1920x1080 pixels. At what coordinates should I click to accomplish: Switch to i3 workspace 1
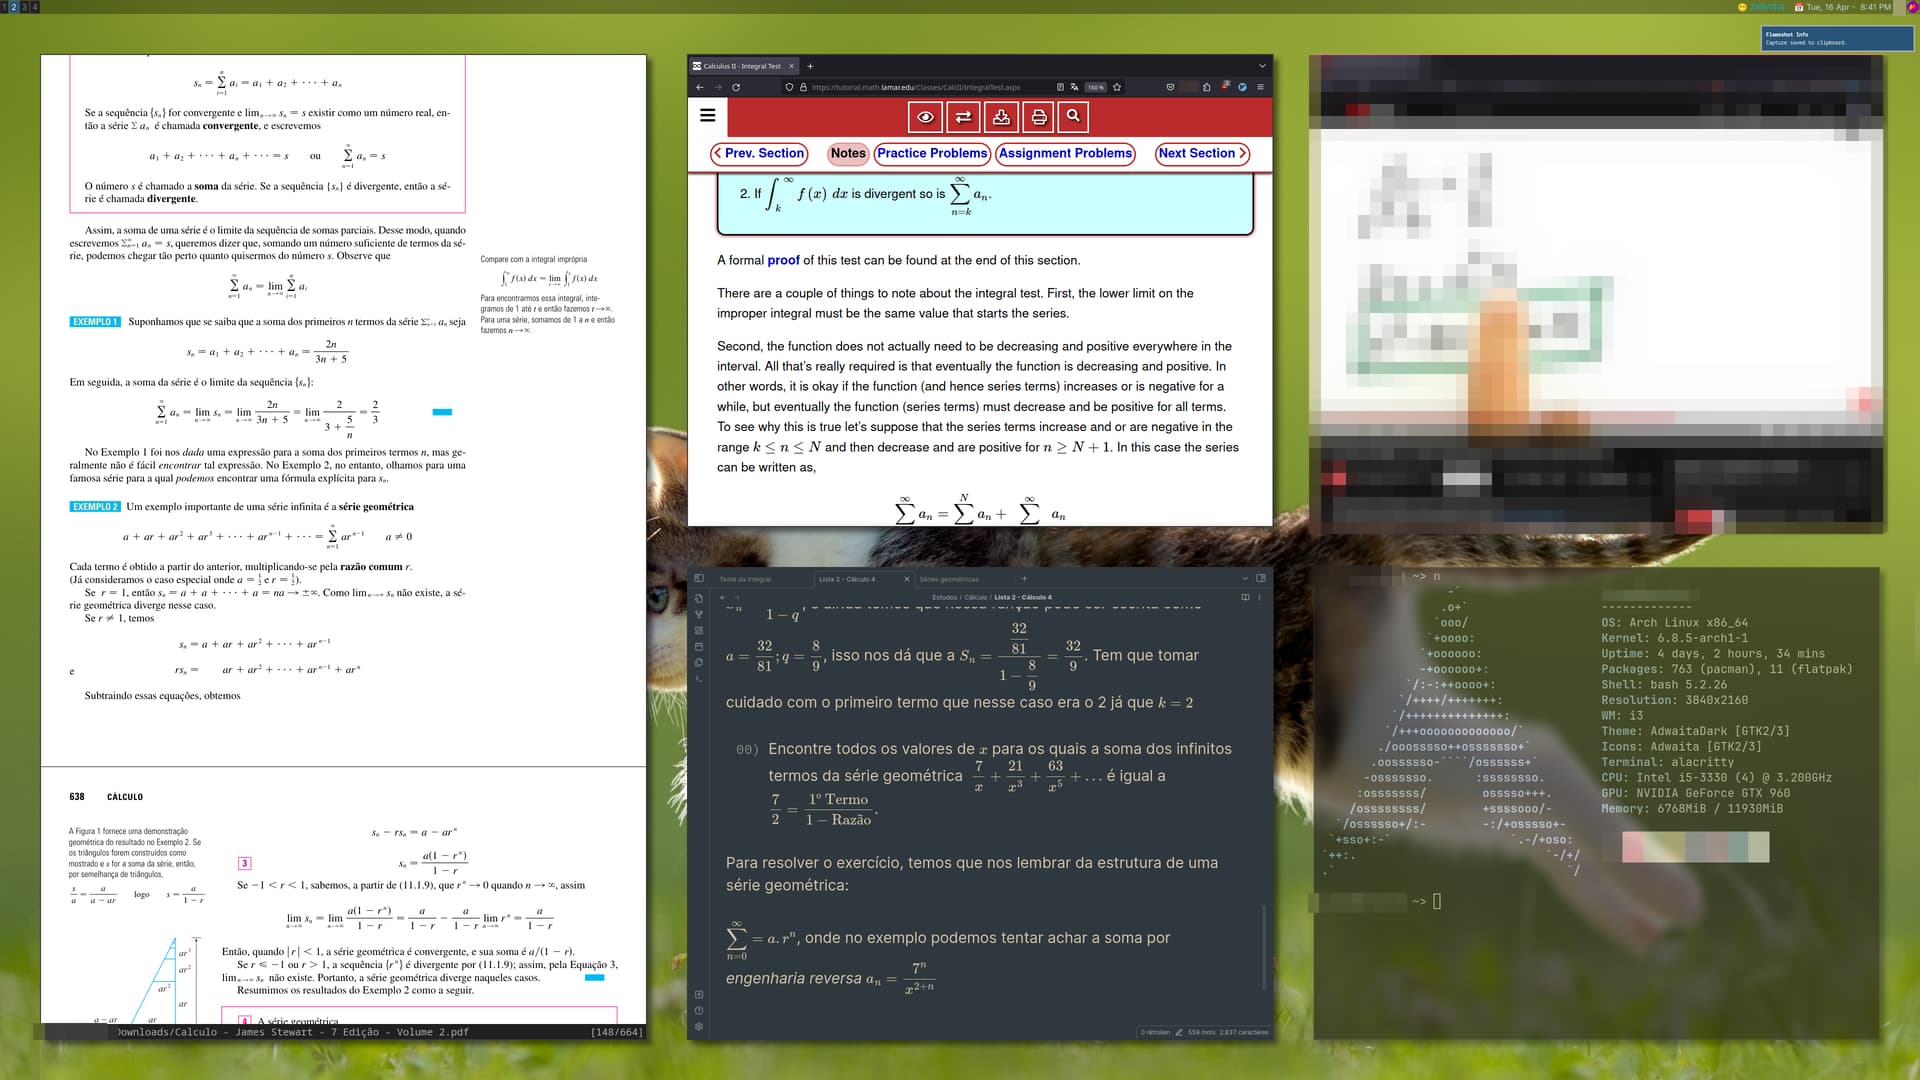point(4,7)
